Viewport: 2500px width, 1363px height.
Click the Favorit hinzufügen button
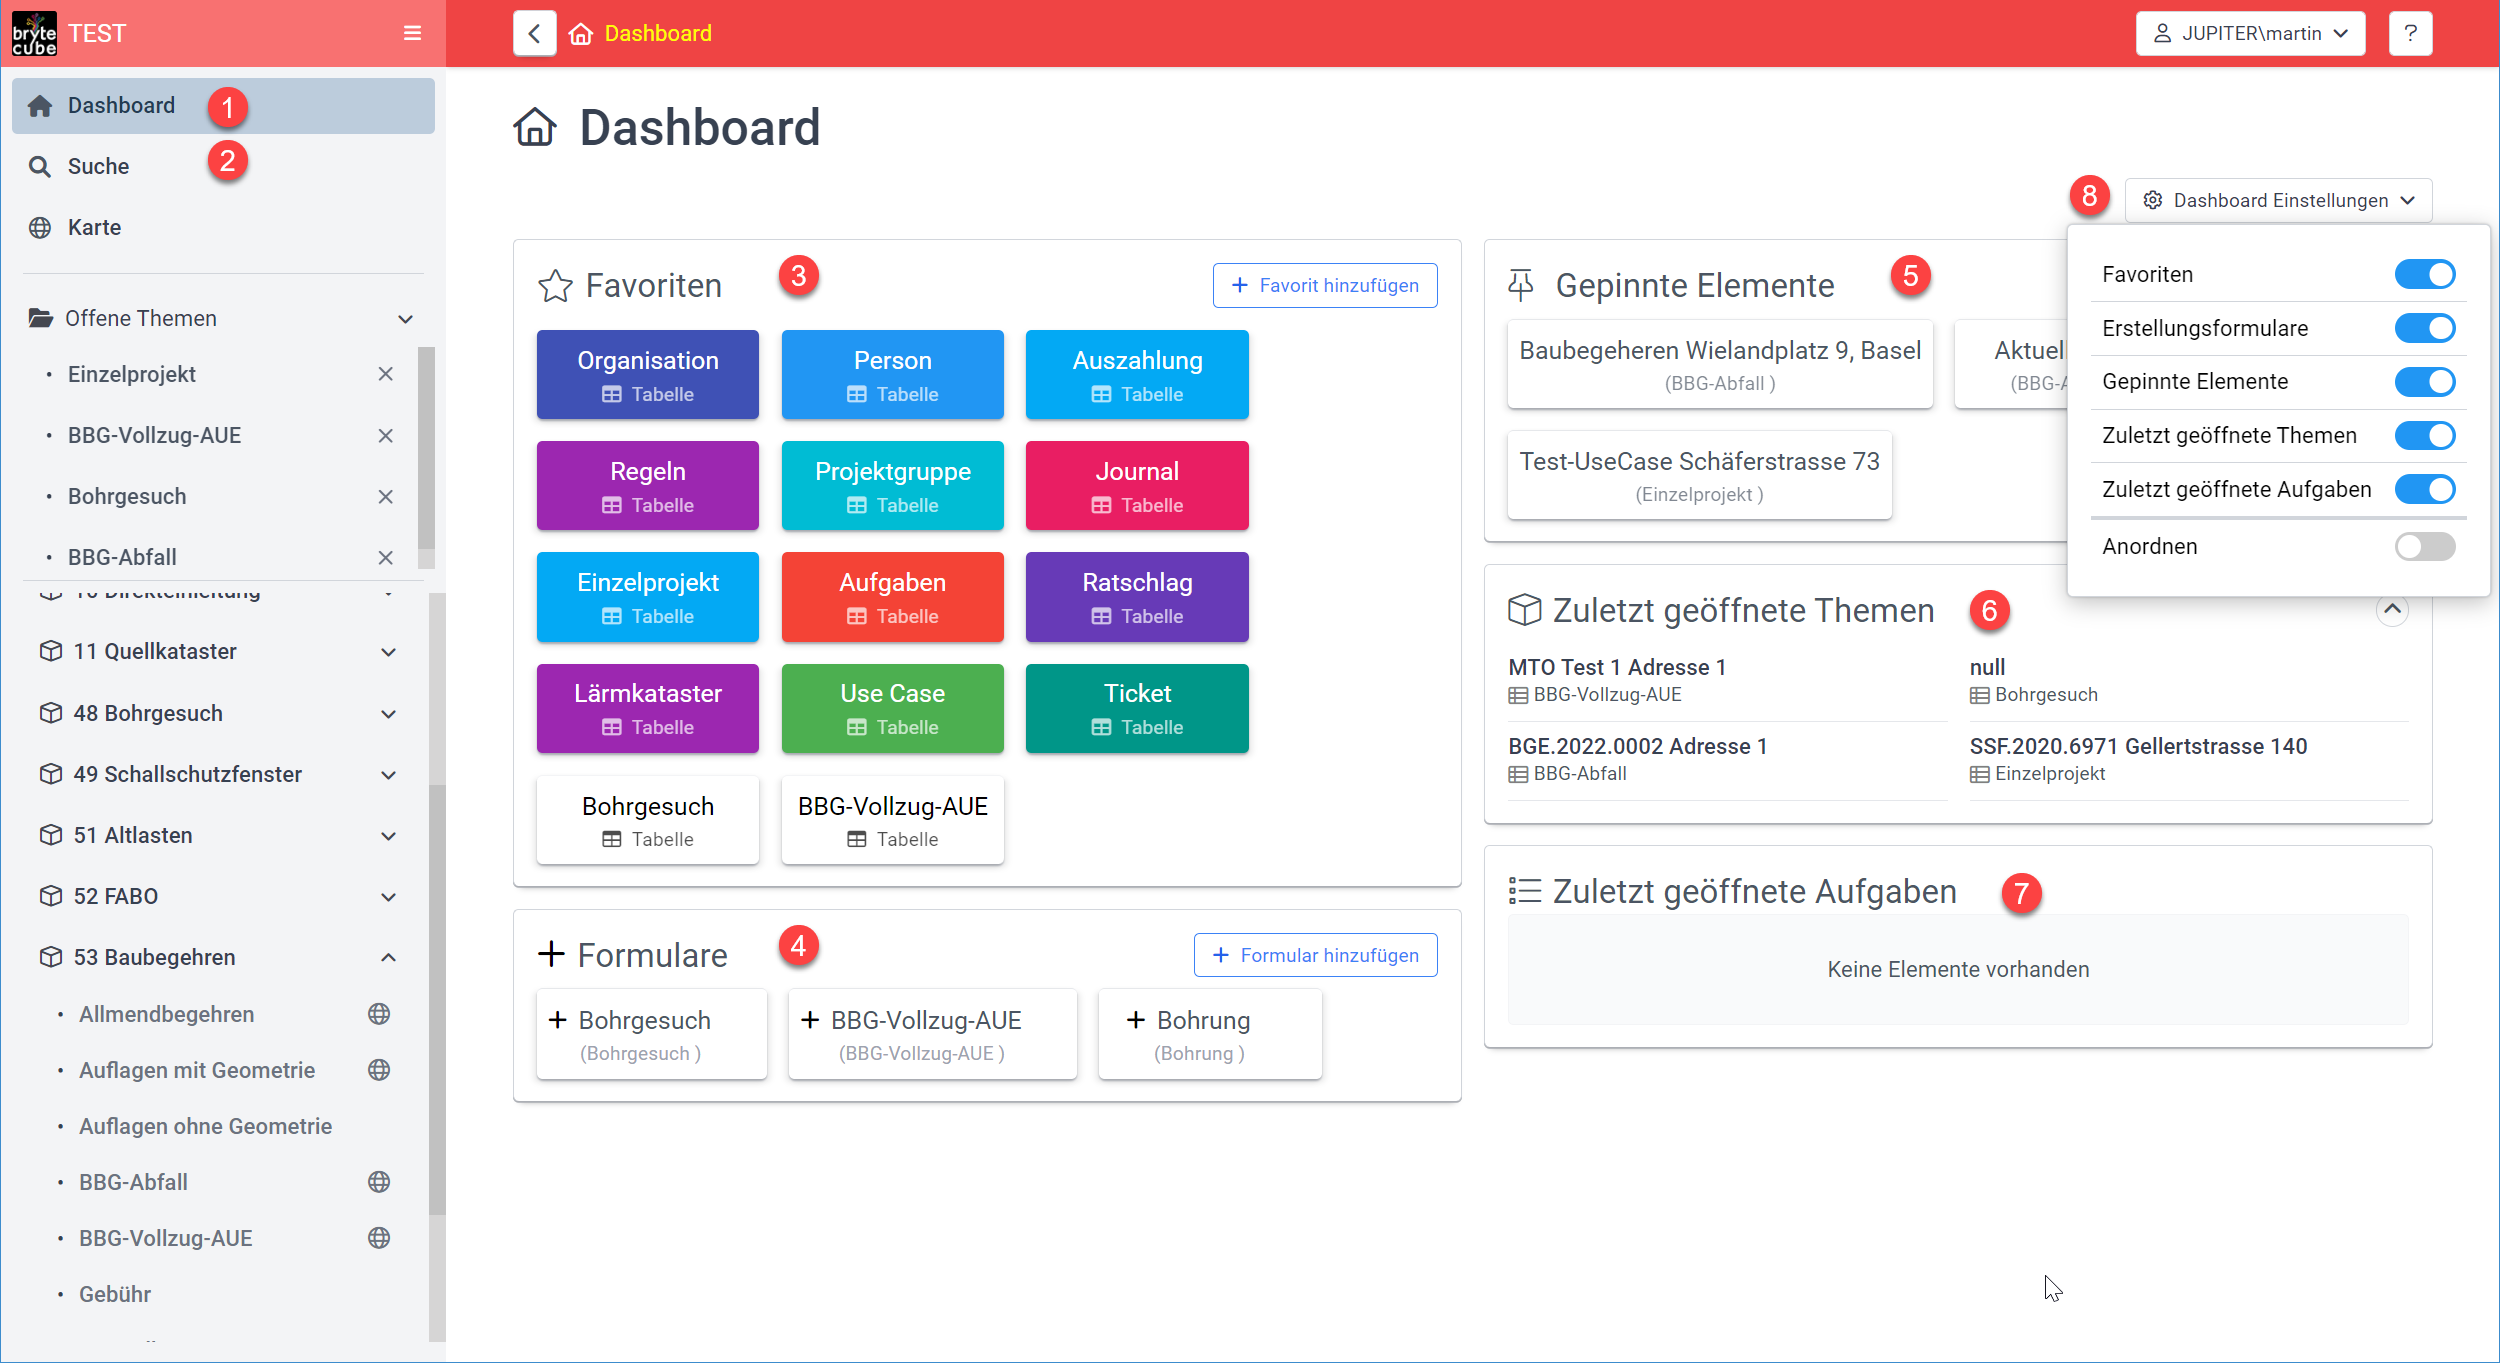pos(1325,285)
